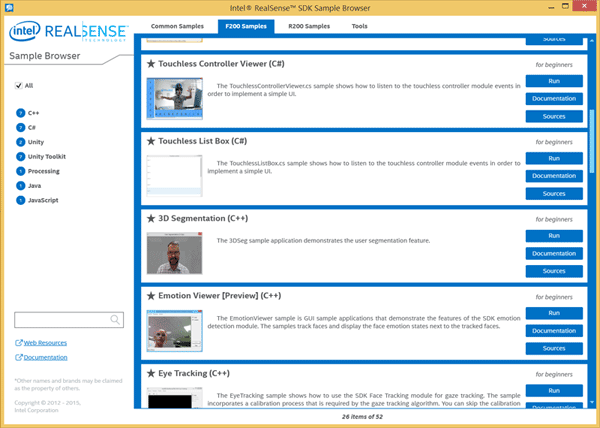Click the Eye Tracking (C++) title
The height and width of the screenshot is (428, 600).
(x=194, y=373)
